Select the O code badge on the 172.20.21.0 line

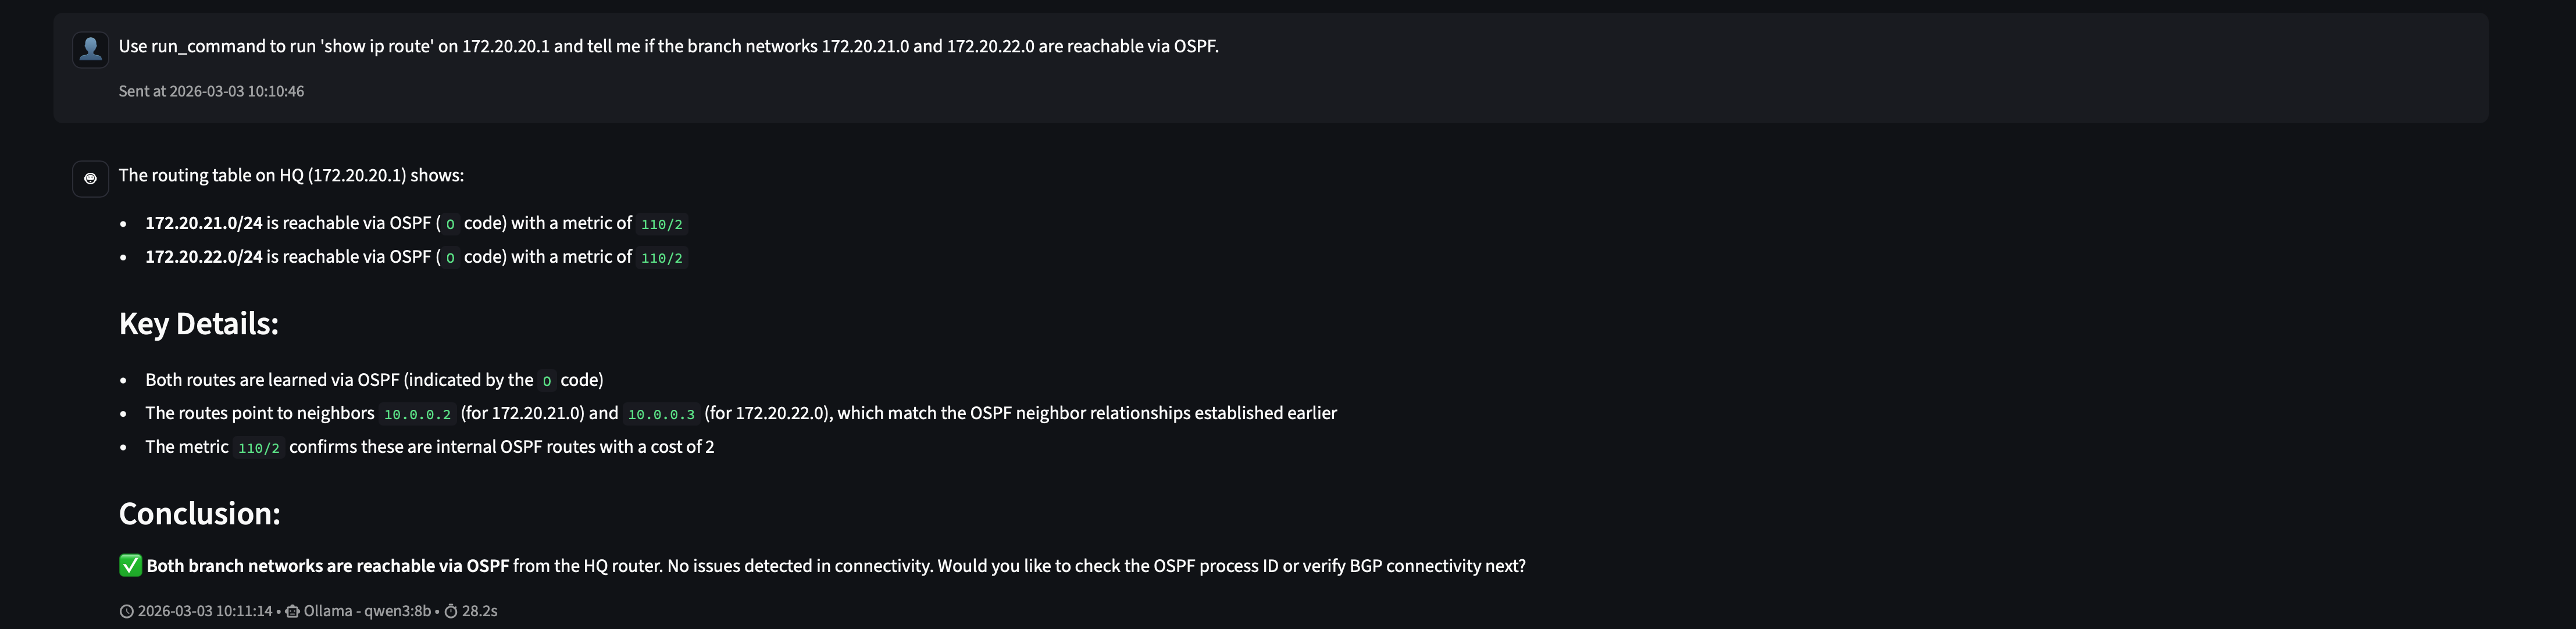pos(449,224)
